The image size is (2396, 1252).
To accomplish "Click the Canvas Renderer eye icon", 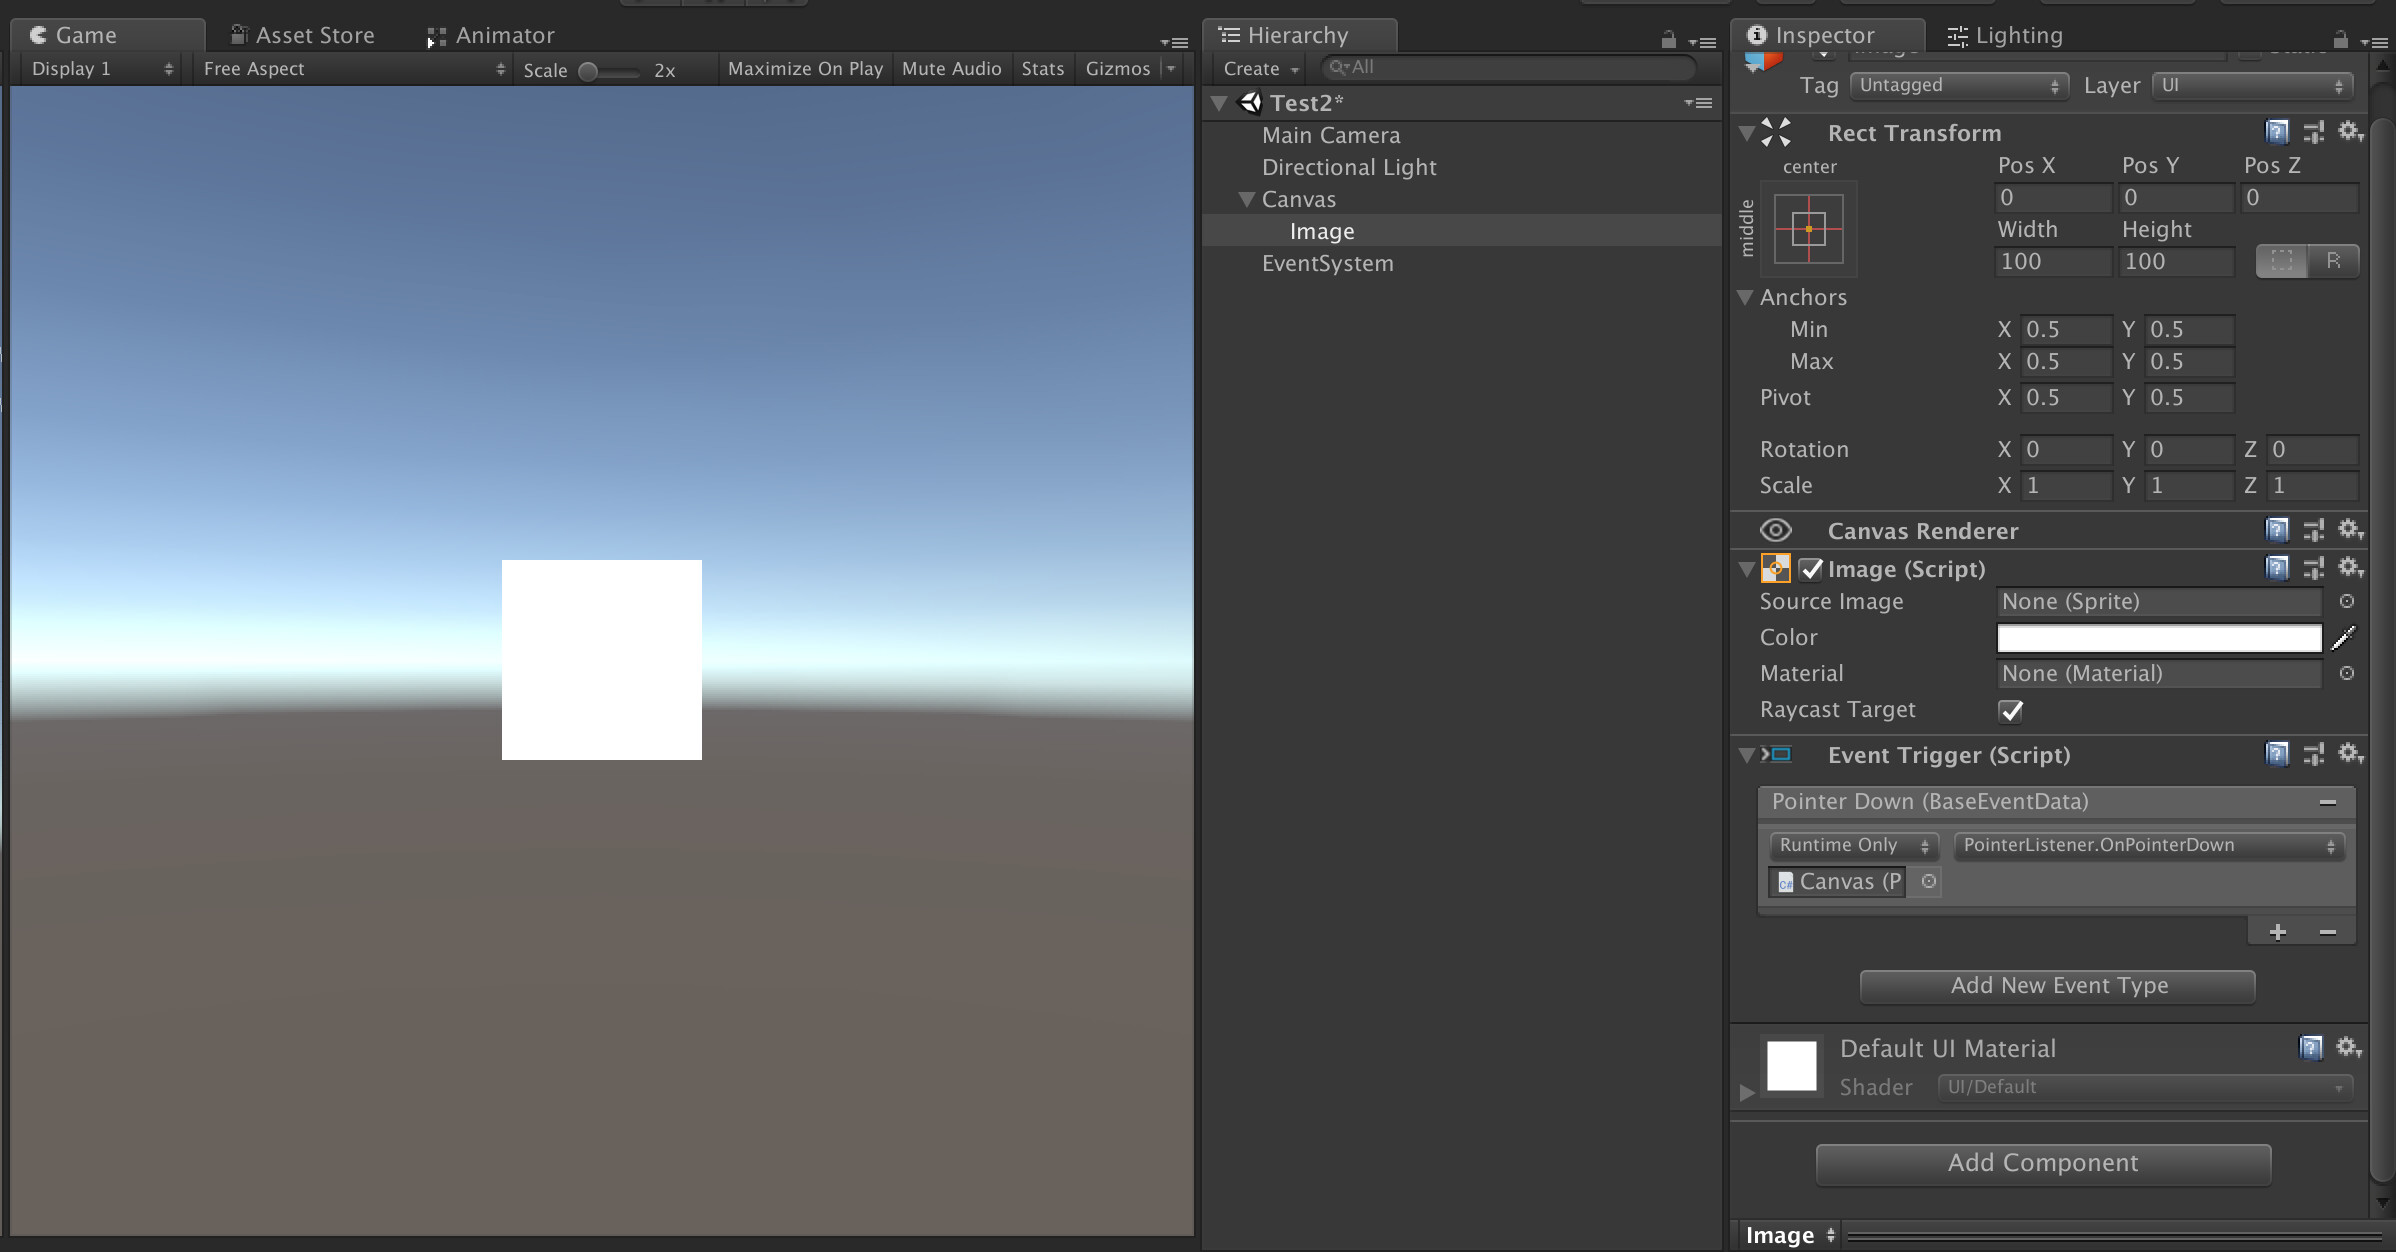I will 1776,530.
